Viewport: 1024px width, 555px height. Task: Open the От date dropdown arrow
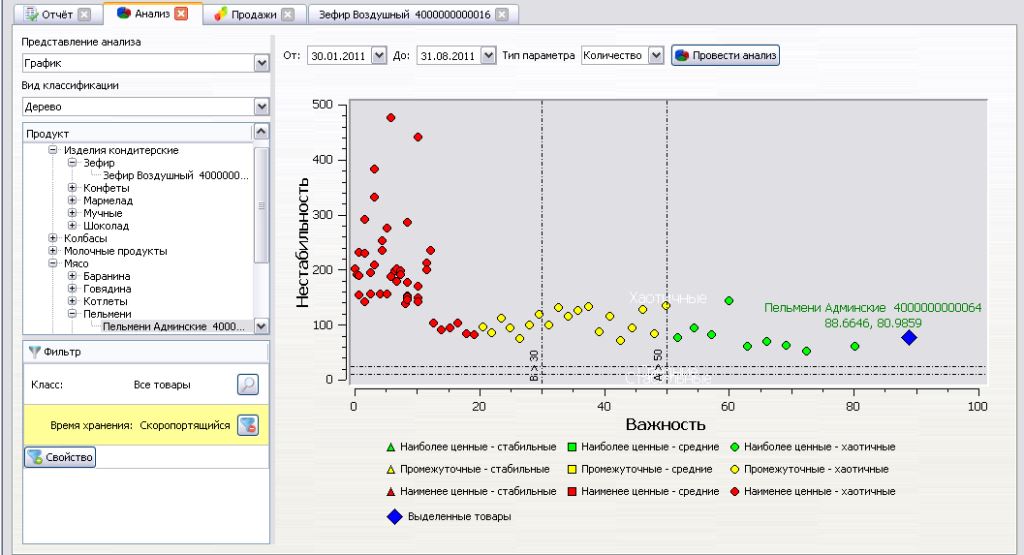click(379, 56)
